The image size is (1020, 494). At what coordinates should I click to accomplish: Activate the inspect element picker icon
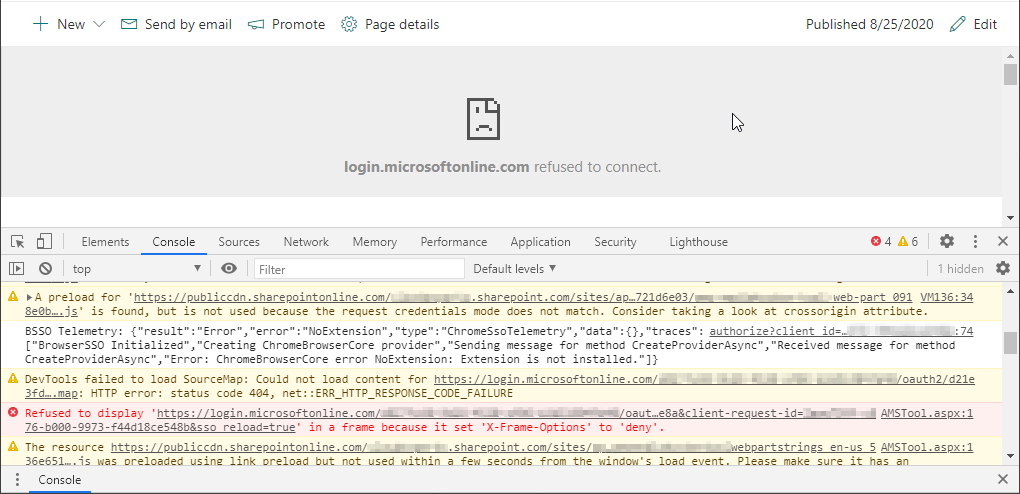click(18, 242)
